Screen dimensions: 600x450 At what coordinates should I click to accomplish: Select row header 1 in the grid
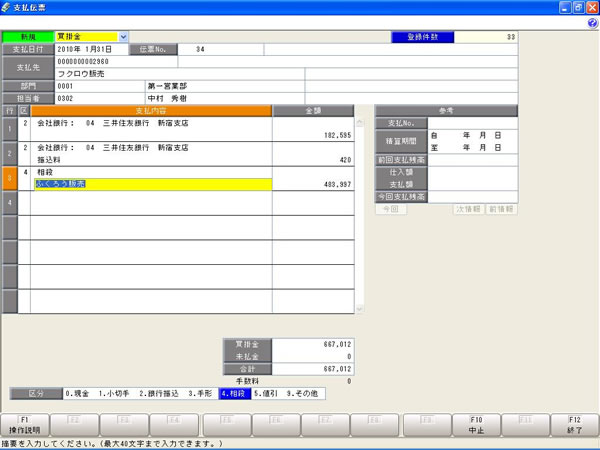(x=10, y=129)
